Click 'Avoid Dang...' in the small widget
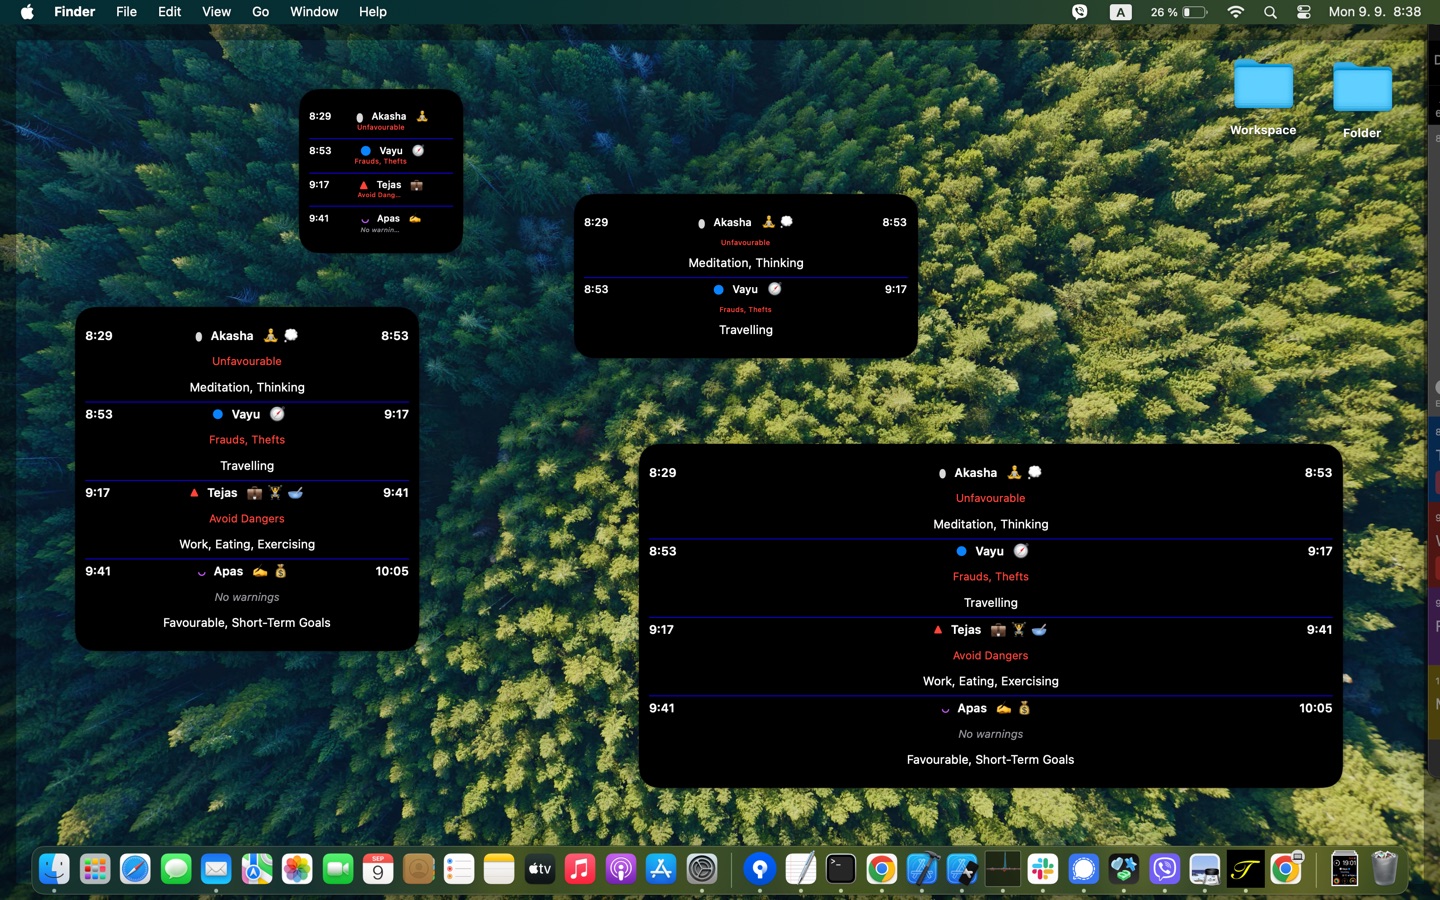The width and height of the screenshot is (1440, 900). pyautogui.click(x=379, y=195)
